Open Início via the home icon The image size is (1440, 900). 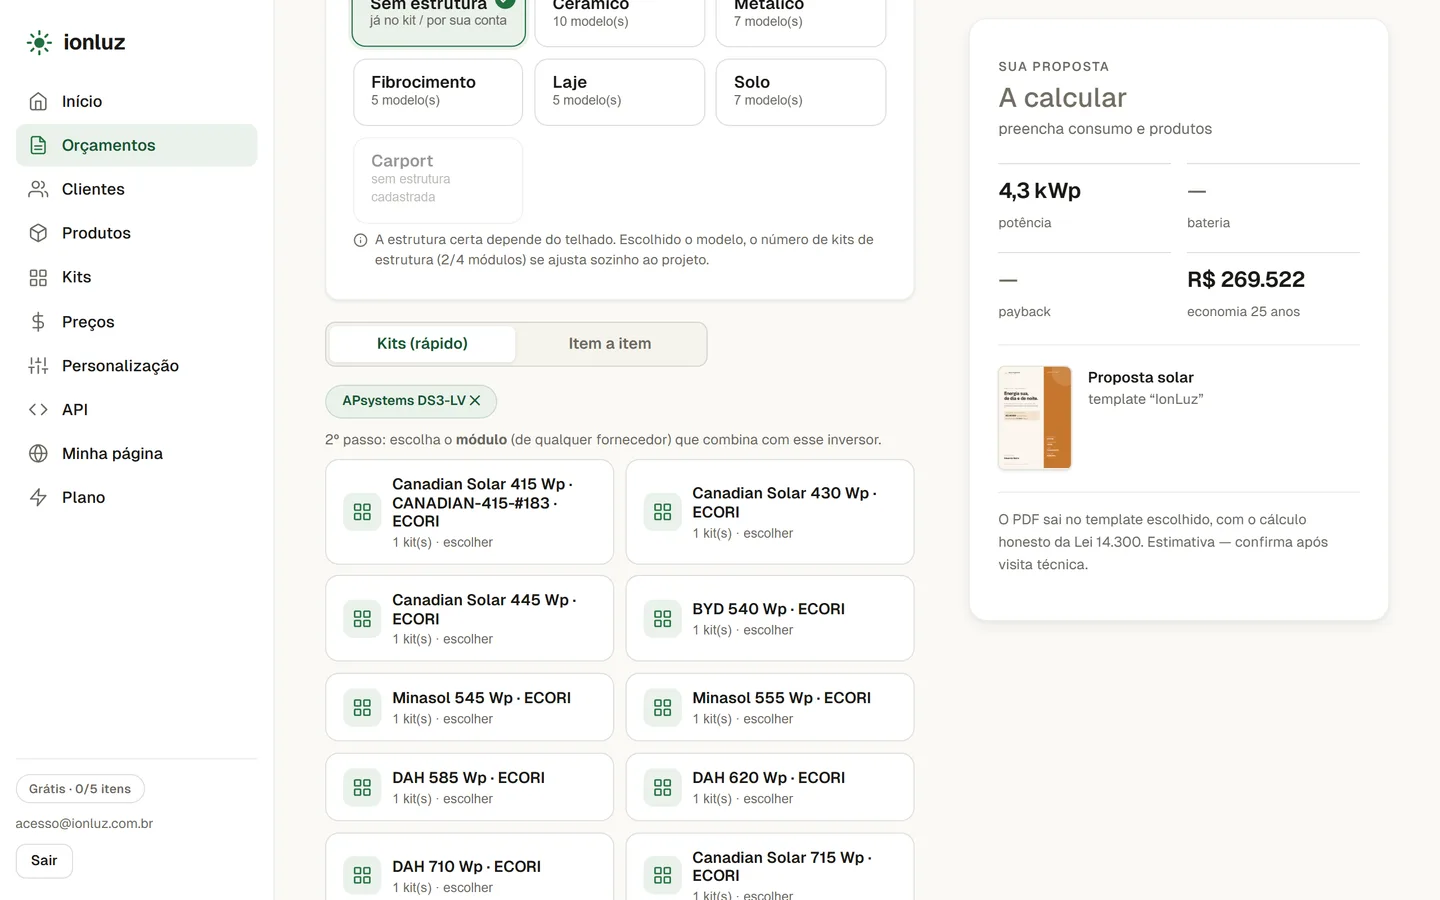tap(38, 101)
